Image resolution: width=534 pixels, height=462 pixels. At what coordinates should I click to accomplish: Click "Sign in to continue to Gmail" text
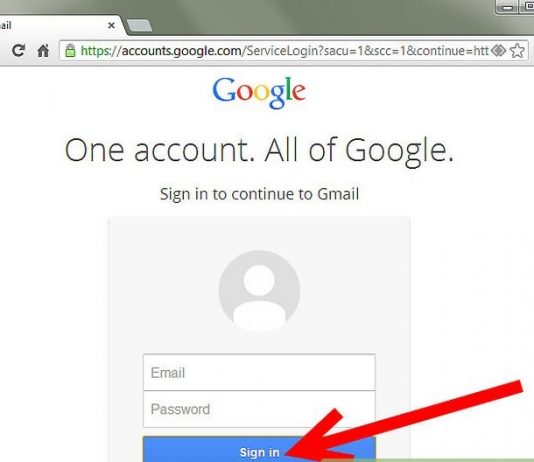pos(259,194)
